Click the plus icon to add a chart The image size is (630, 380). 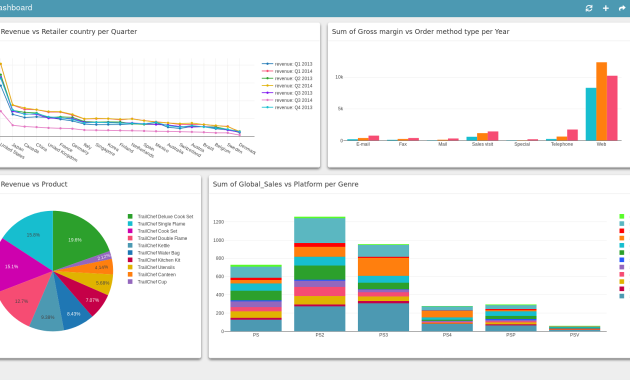tap(605, 8)
